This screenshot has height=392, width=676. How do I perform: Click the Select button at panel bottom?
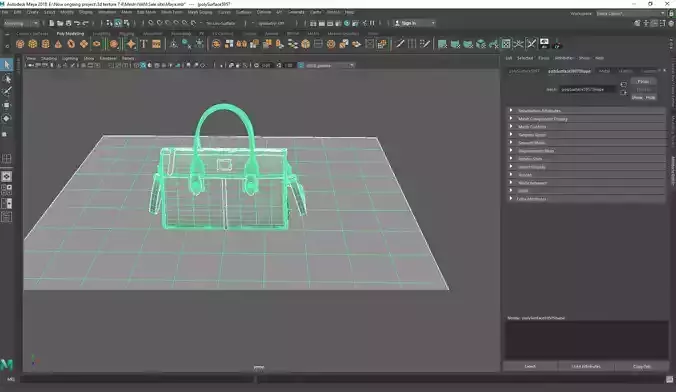click(530, 367)
